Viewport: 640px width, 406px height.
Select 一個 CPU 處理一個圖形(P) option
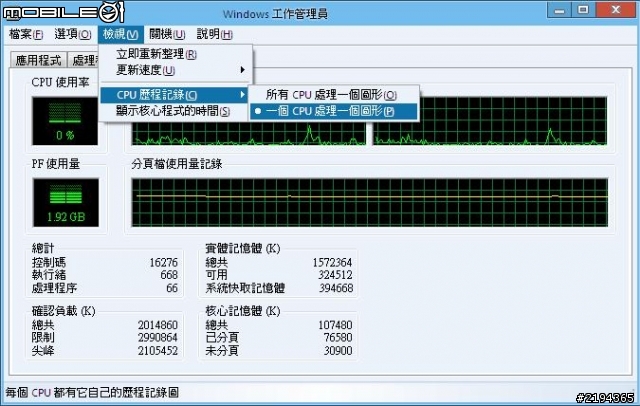(x=334, y=111)
